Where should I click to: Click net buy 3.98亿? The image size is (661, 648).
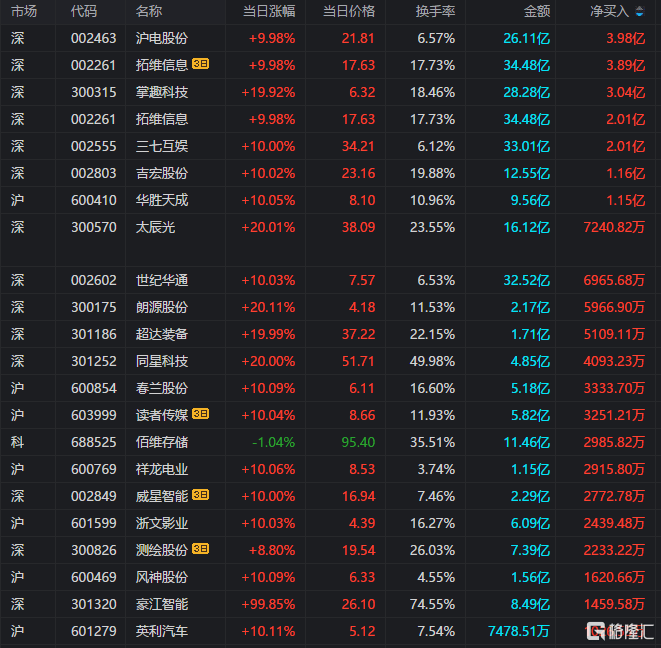(626, 38)
